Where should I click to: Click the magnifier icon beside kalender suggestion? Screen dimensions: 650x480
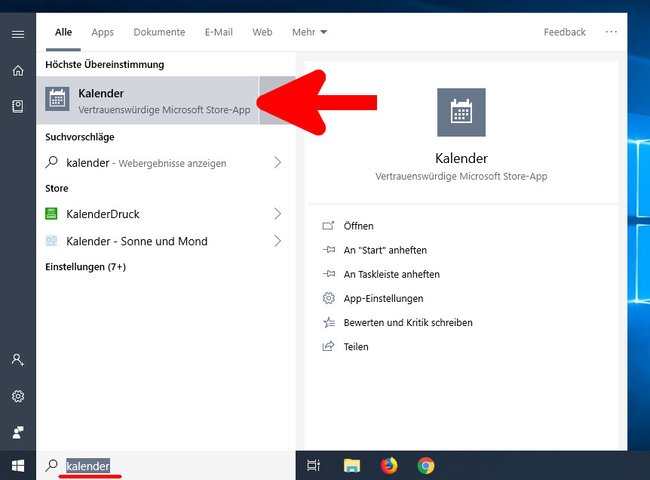pos(51,162)
